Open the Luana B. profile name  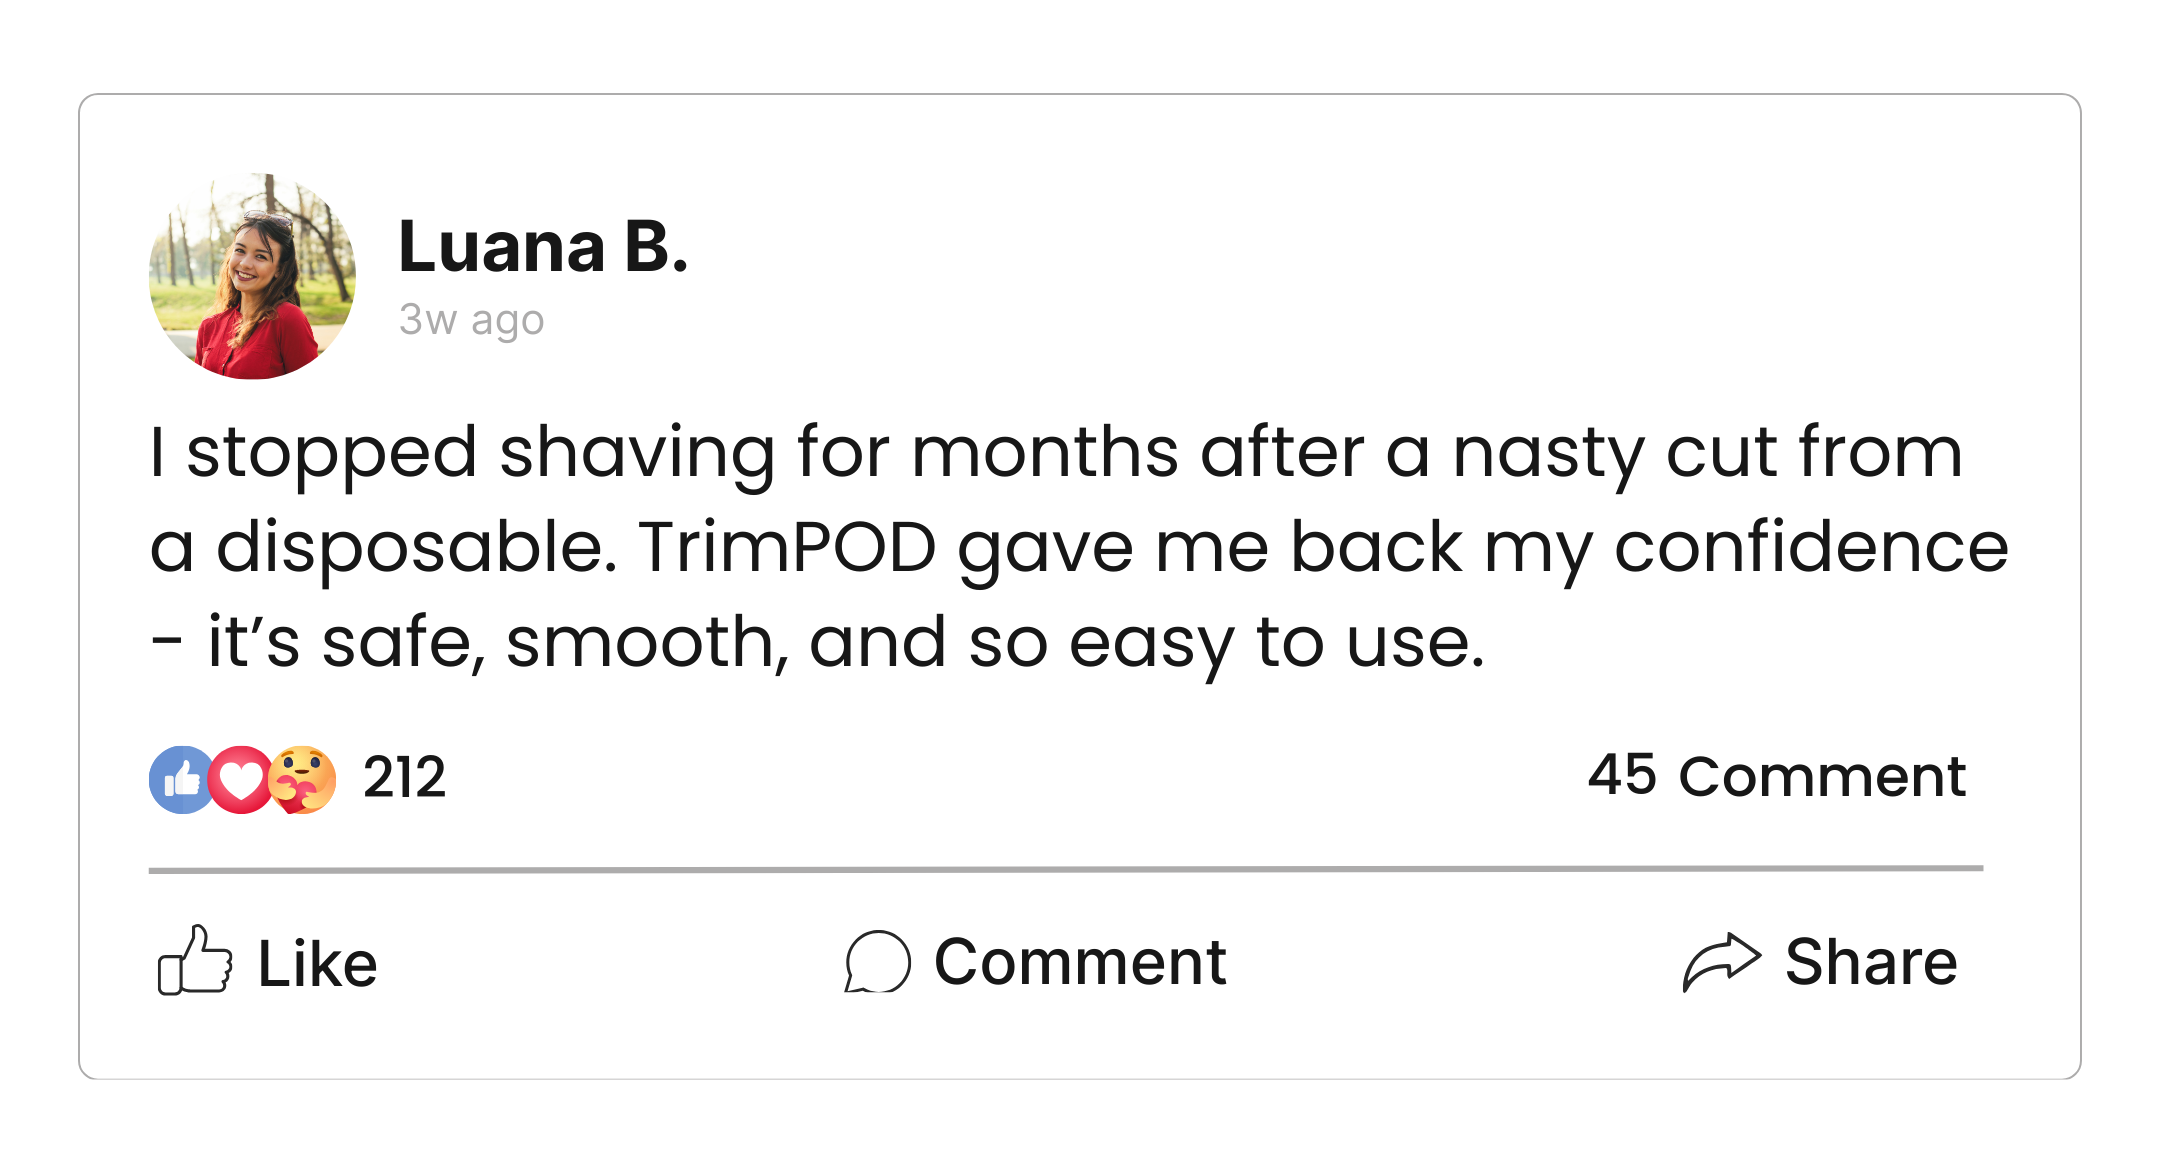coord(543,246)
